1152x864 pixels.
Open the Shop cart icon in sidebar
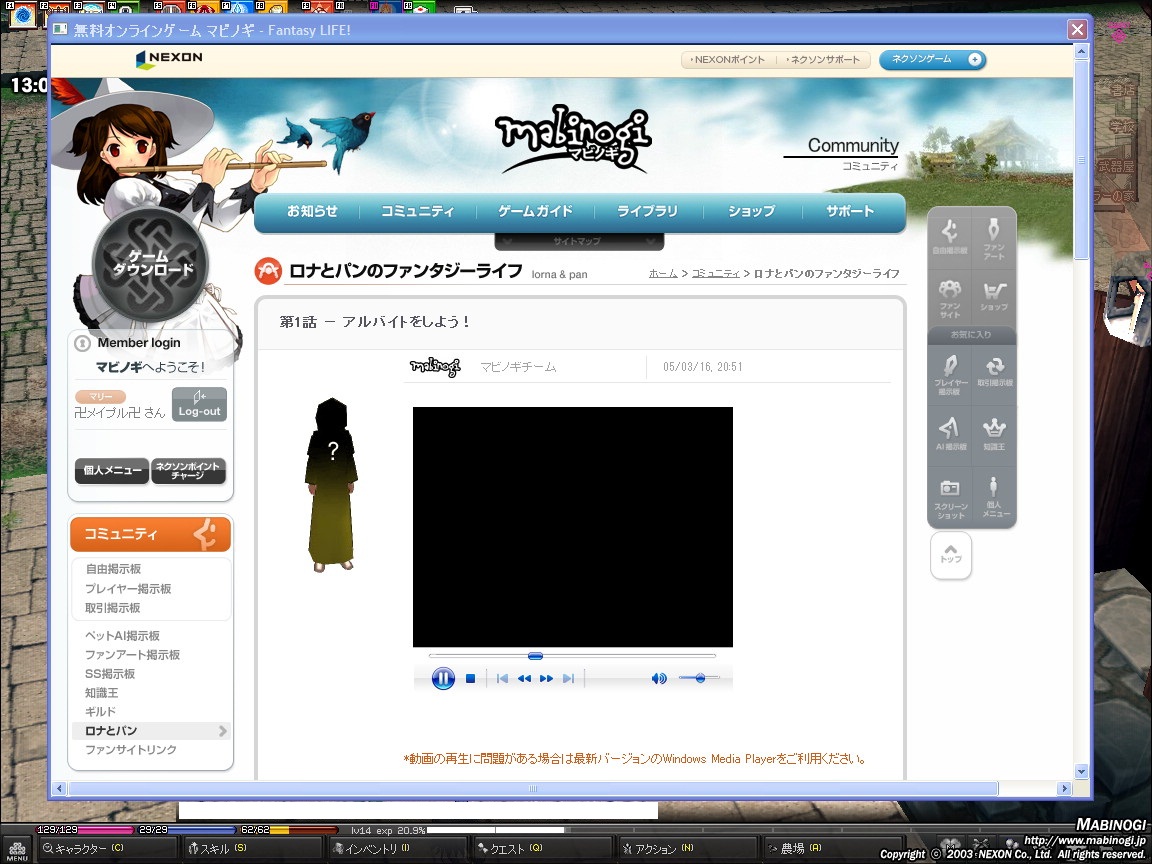pos(994,296)
